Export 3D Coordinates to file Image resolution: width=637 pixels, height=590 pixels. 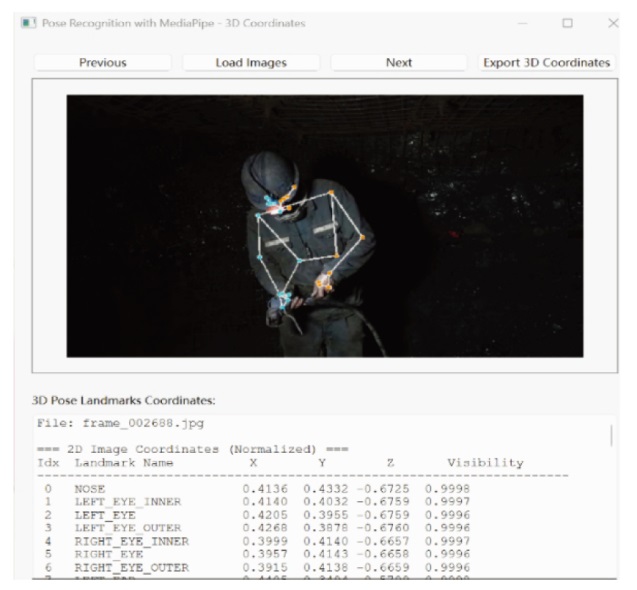[546, 63]
